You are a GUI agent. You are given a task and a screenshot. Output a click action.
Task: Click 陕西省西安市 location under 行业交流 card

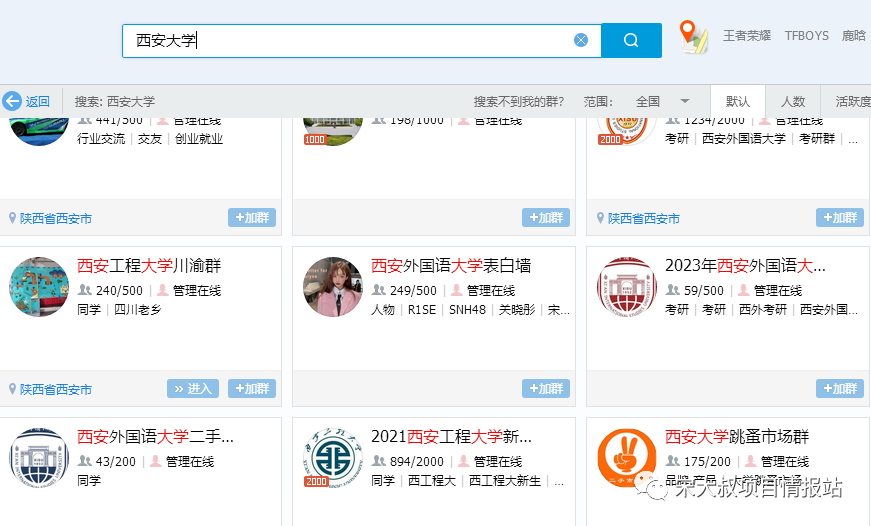[x=56, y=218]
